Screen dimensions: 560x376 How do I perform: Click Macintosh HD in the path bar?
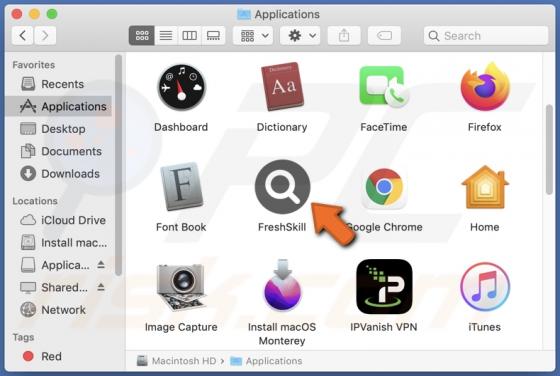[x=177, y=361]
